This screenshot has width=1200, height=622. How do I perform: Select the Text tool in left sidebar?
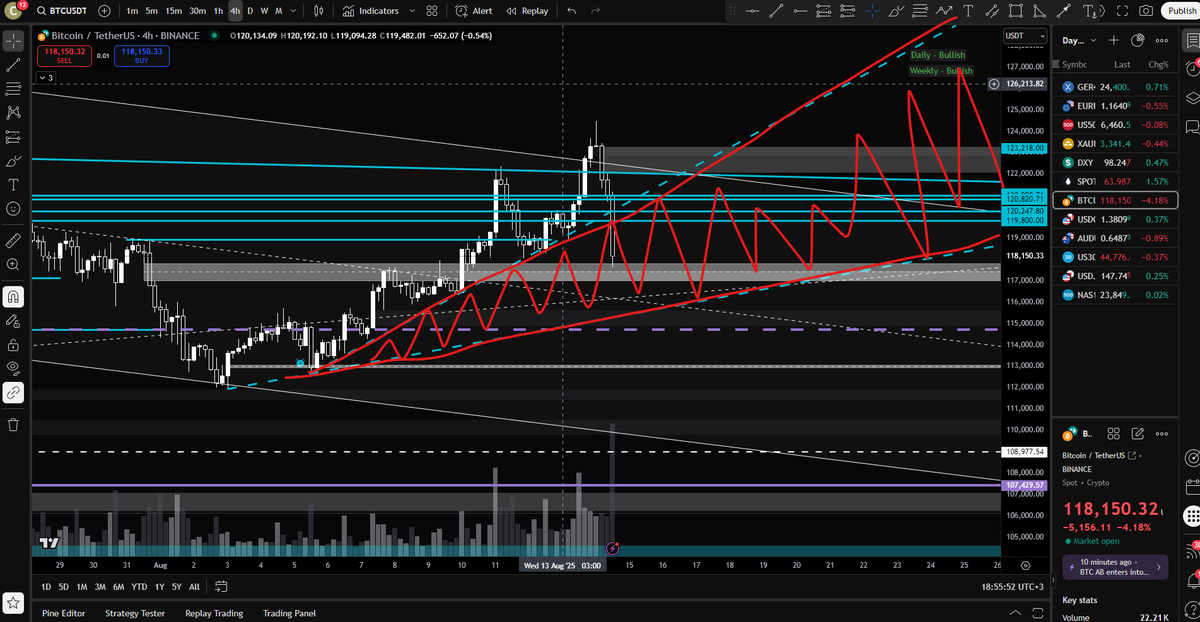13,185
